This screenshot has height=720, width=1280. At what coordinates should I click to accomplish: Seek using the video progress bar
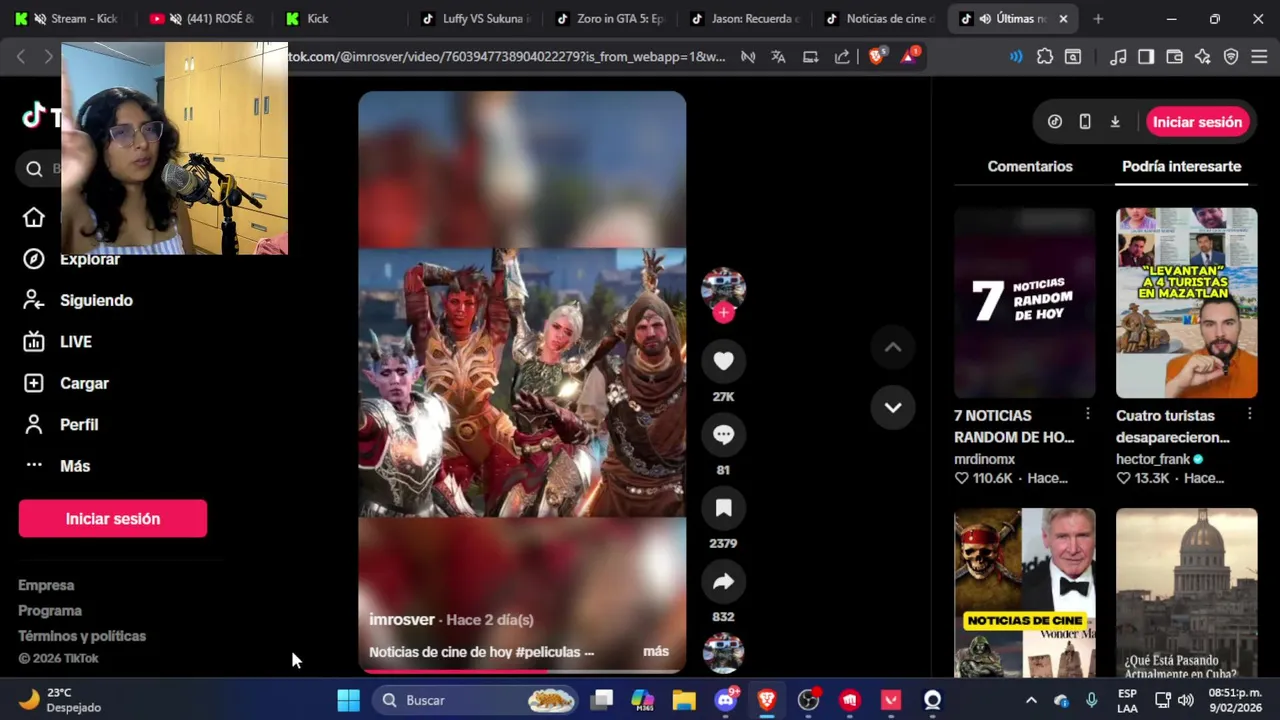(522, 671)
